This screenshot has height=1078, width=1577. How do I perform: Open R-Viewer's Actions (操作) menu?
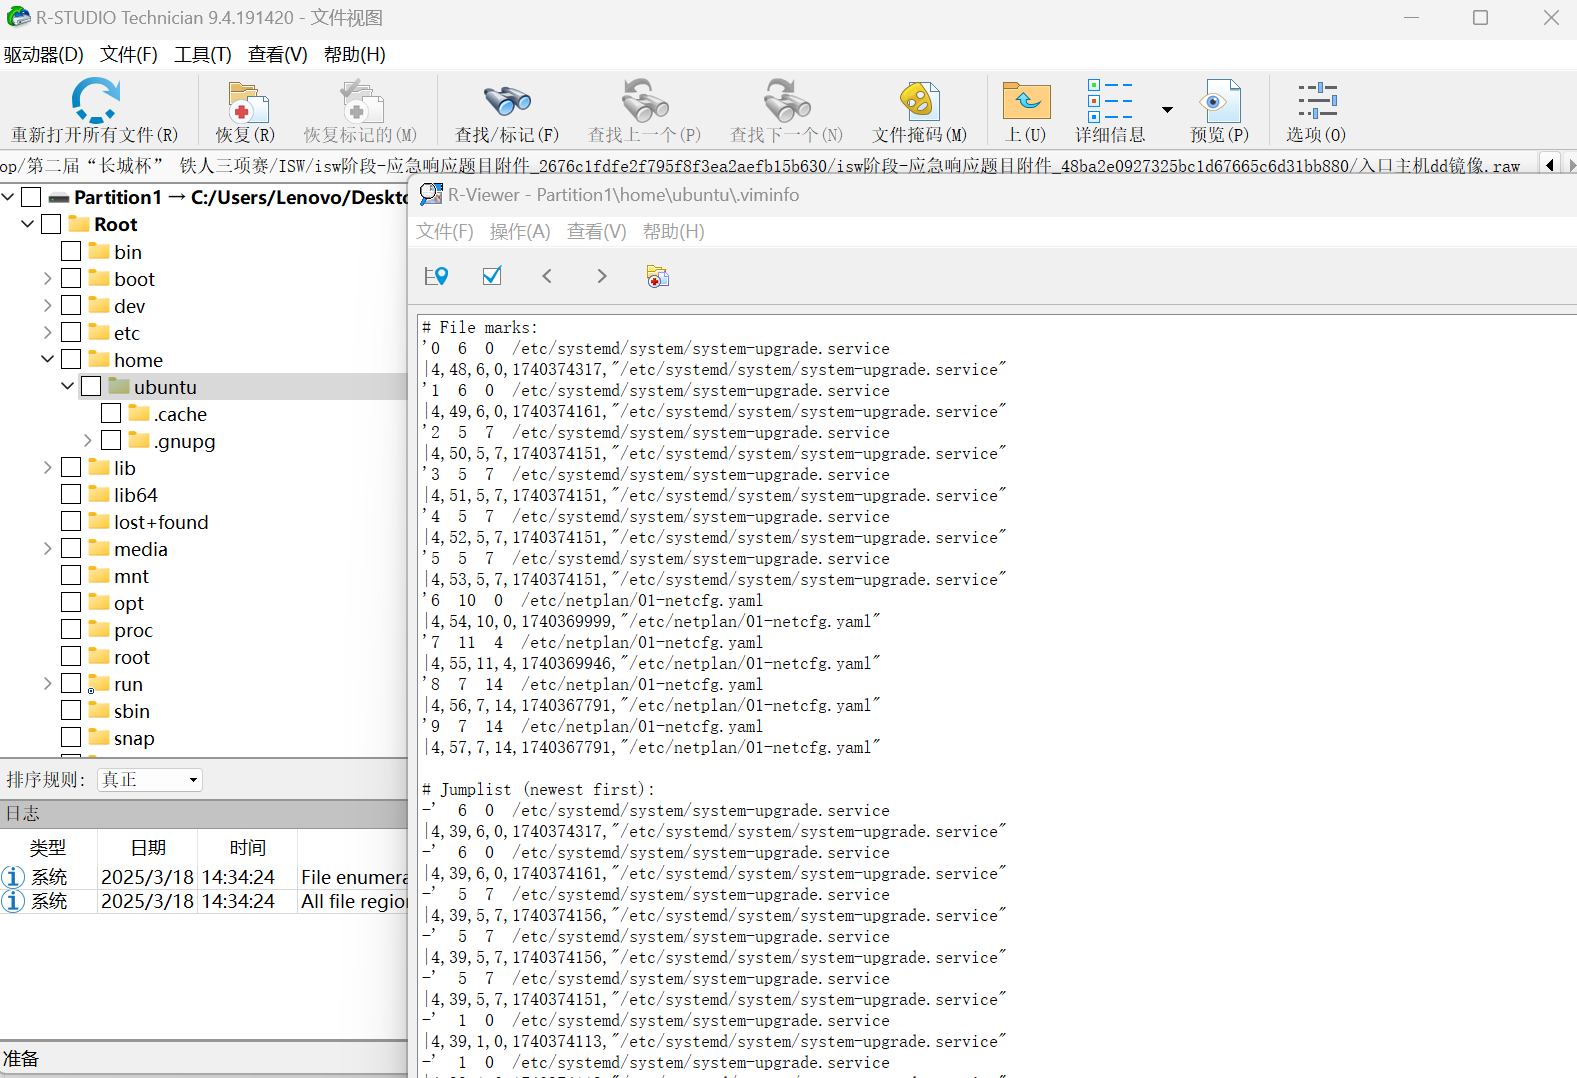point(519,232)
